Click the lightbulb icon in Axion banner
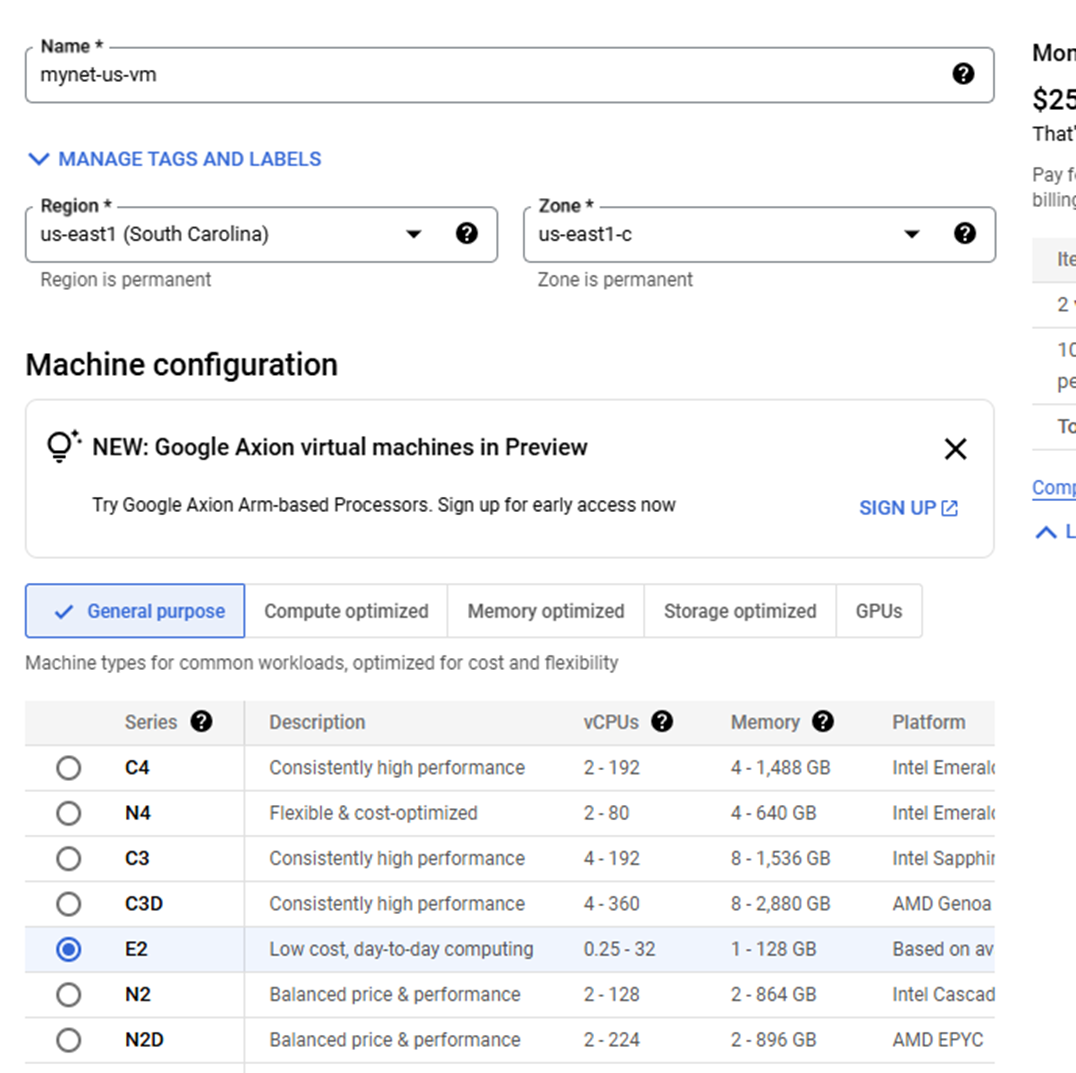This screenshot has width=1076, height=1073. [63, 446]
